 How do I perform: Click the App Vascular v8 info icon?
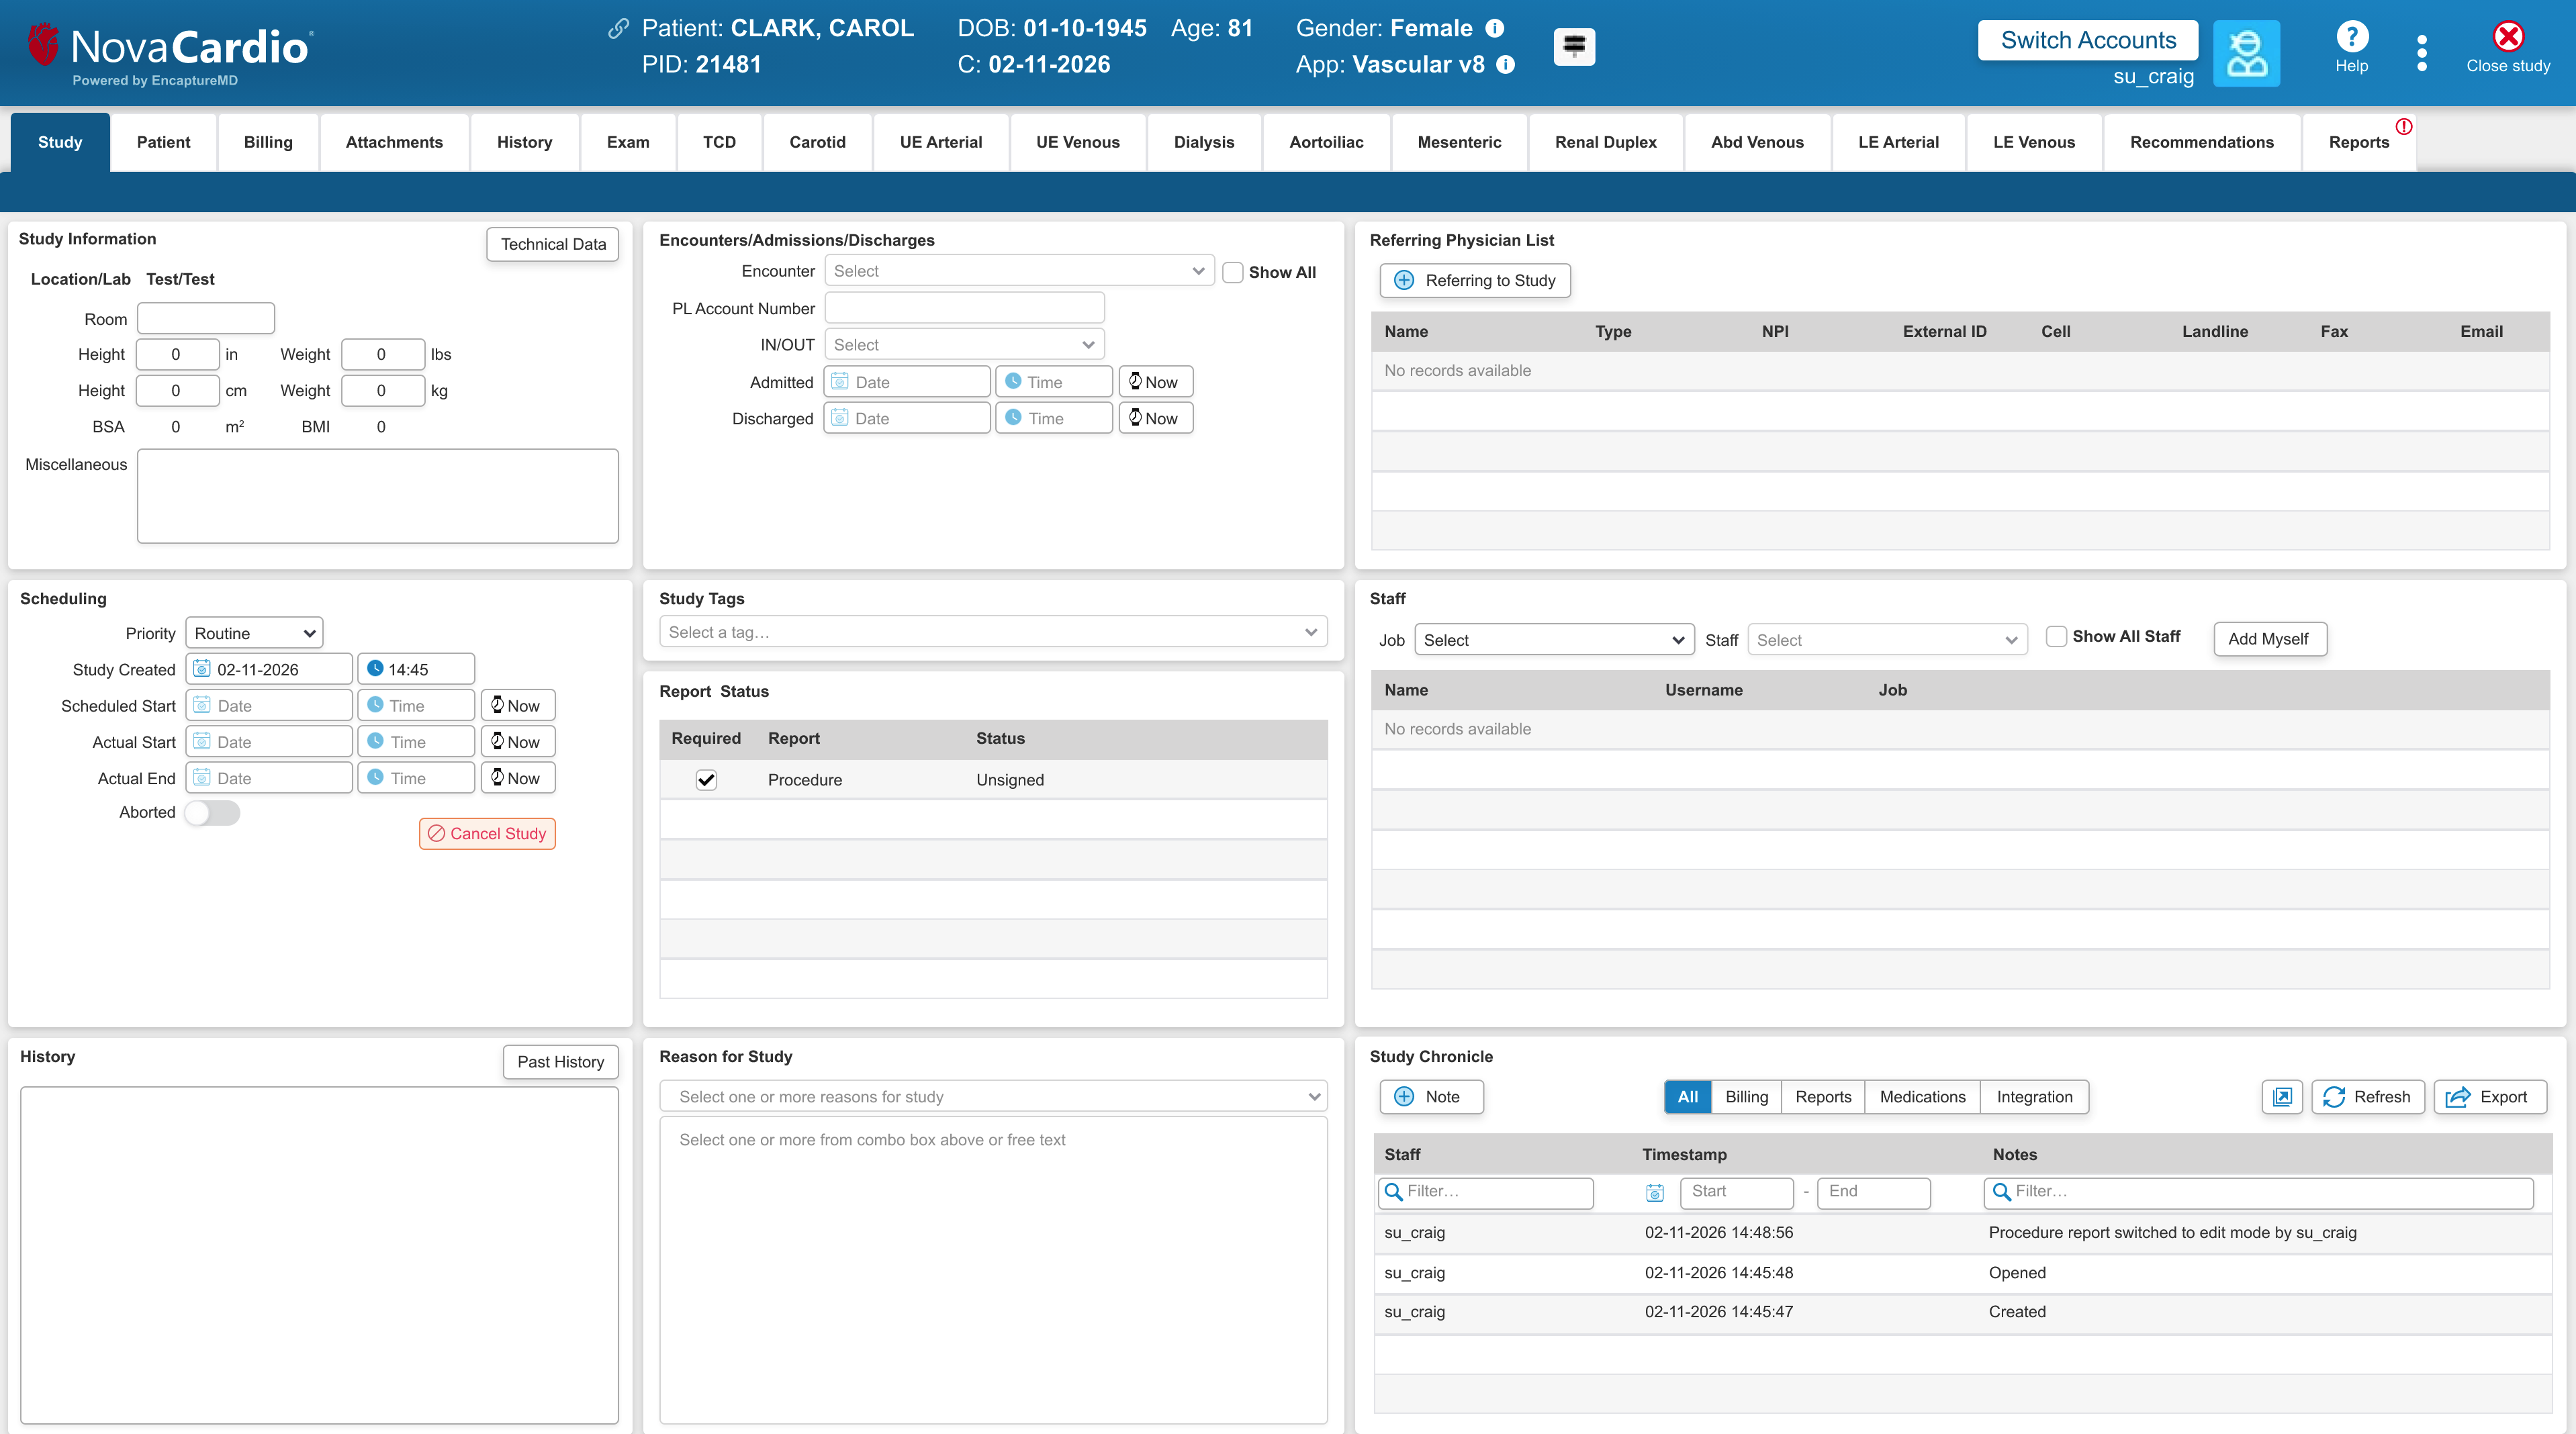tap(1505, 65)
